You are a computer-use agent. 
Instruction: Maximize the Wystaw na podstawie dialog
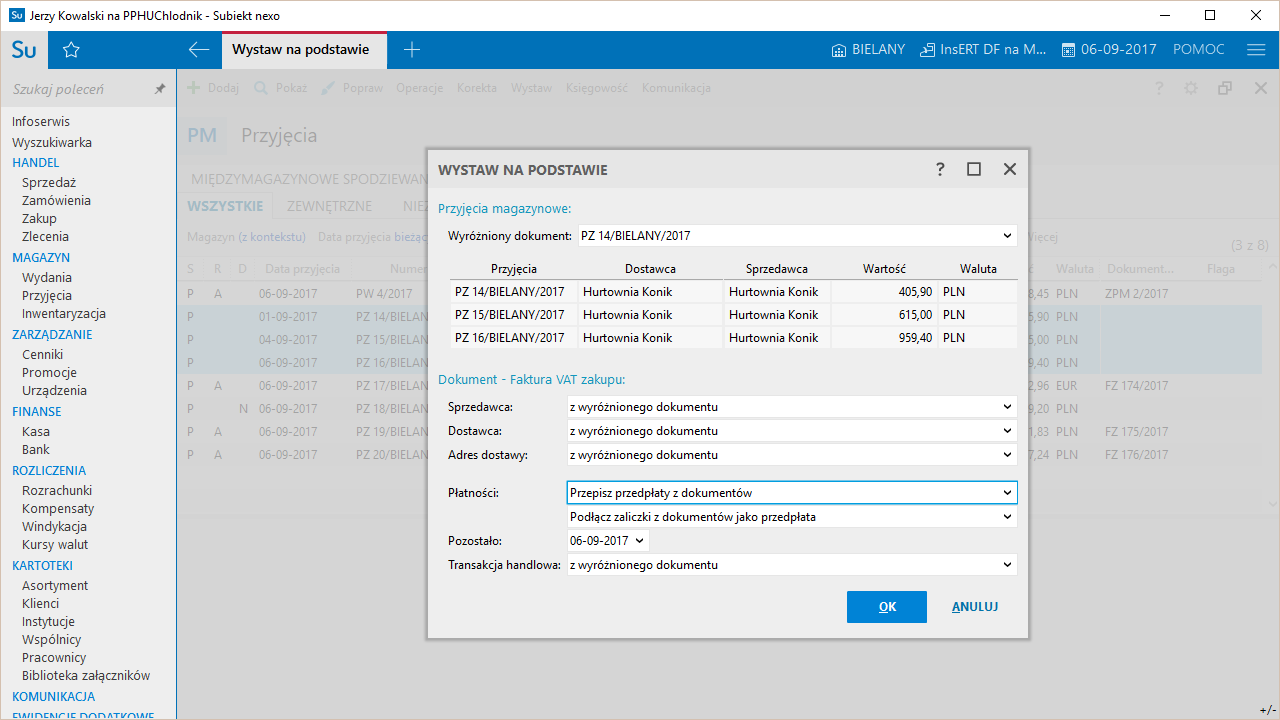974,170
